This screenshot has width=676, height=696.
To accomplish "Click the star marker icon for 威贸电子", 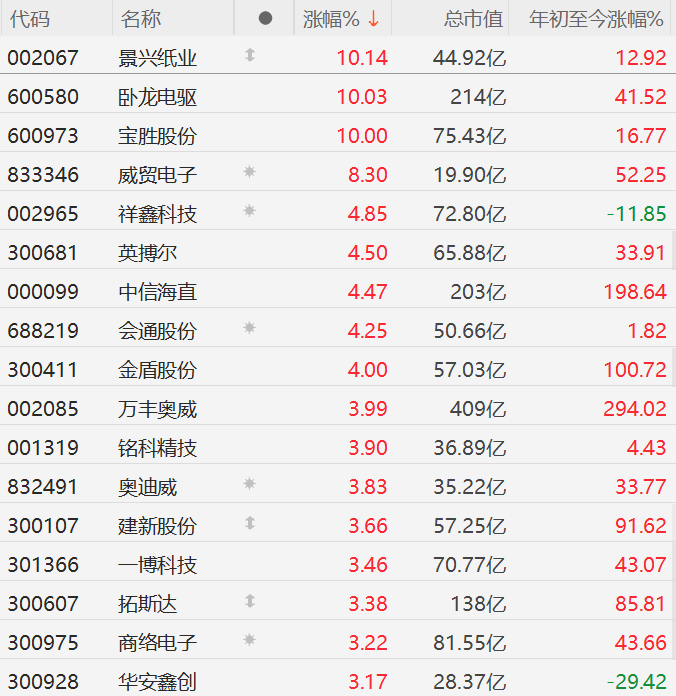I will coord(249,172).
